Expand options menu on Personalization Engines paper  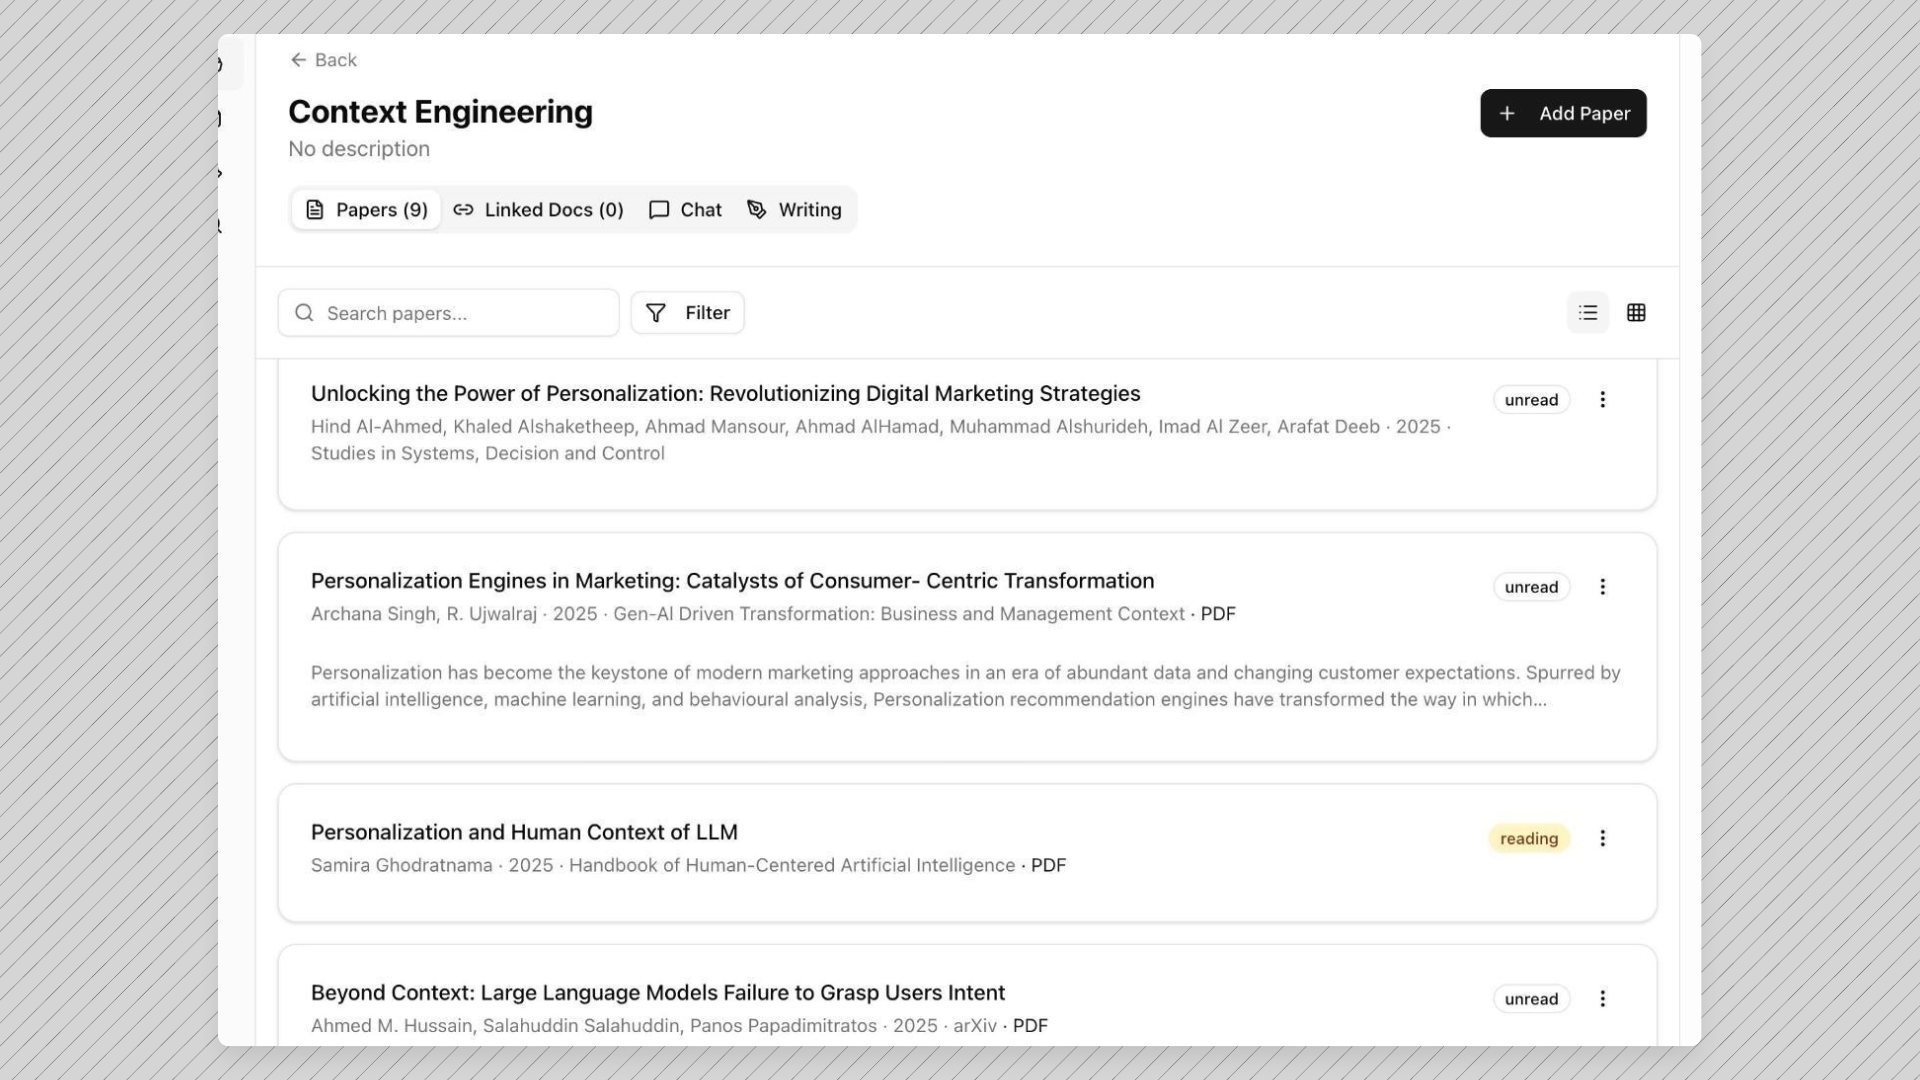pos(1603,587)
